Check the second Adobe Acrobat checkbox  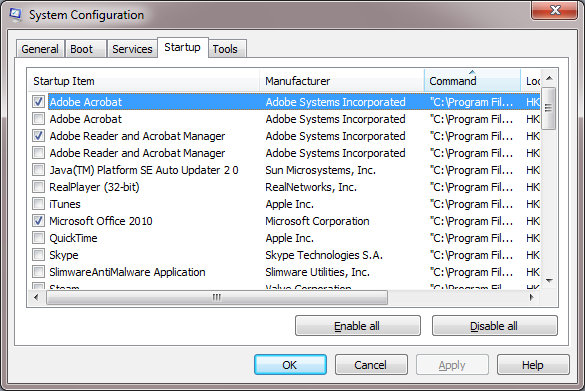tap(38, 119)
